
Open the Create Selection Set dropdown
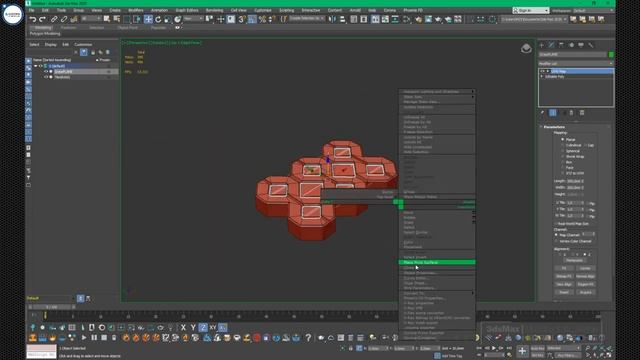tap(307, 19)
